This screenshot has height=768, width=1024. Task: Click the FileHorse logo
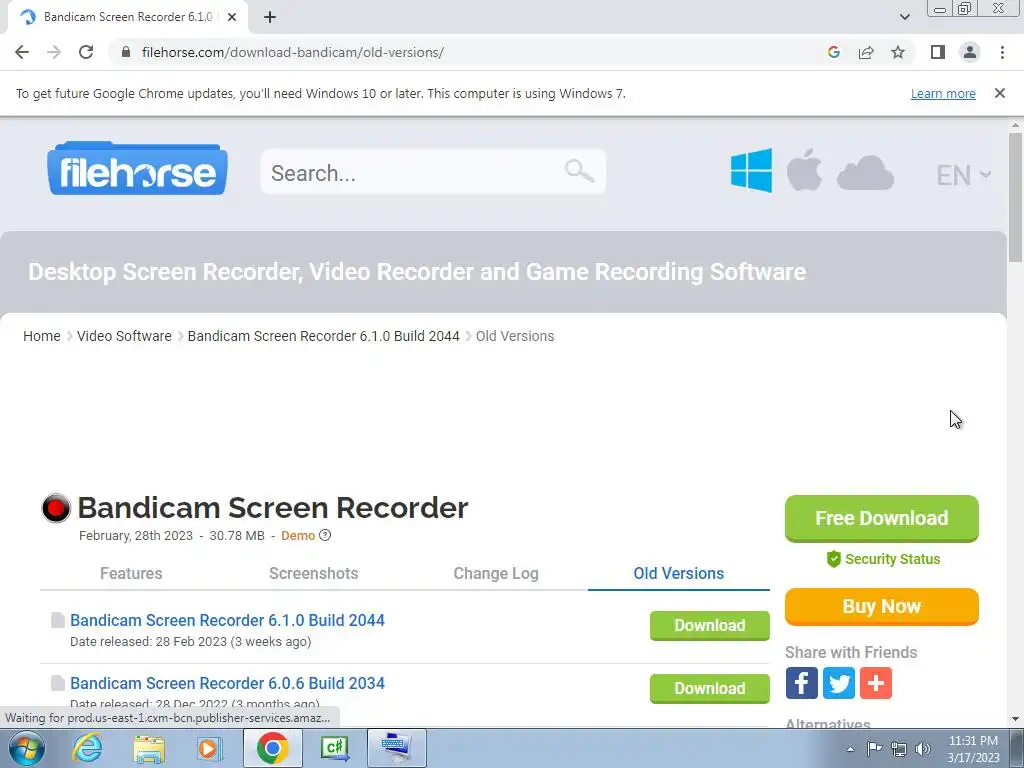137,168
